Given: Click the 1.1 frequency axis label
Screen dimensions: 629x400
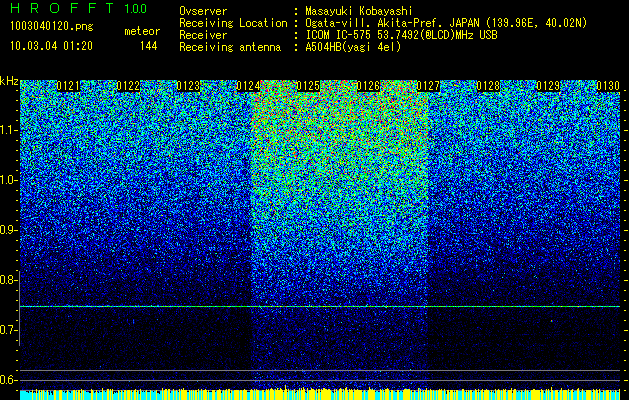Looking at the screenshot, I should click(x=8, y=130).
